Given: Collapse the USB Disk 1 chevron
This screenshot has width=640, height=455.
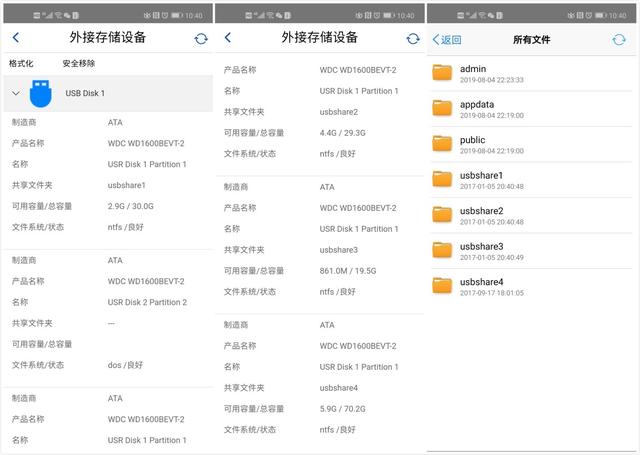Looking at the screenshot, I should (15, 93).
